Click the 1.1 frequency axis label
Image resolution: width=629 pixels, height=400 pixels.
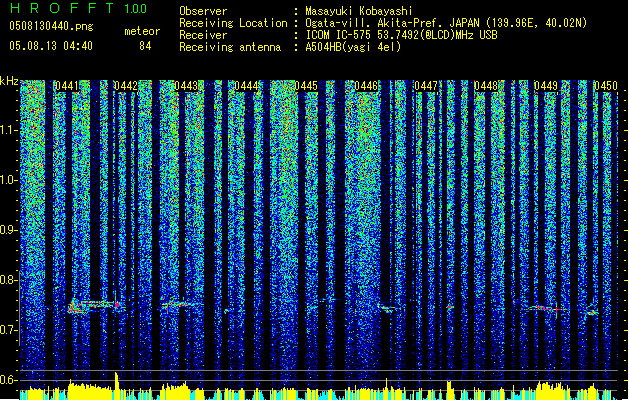coord(9,130)
